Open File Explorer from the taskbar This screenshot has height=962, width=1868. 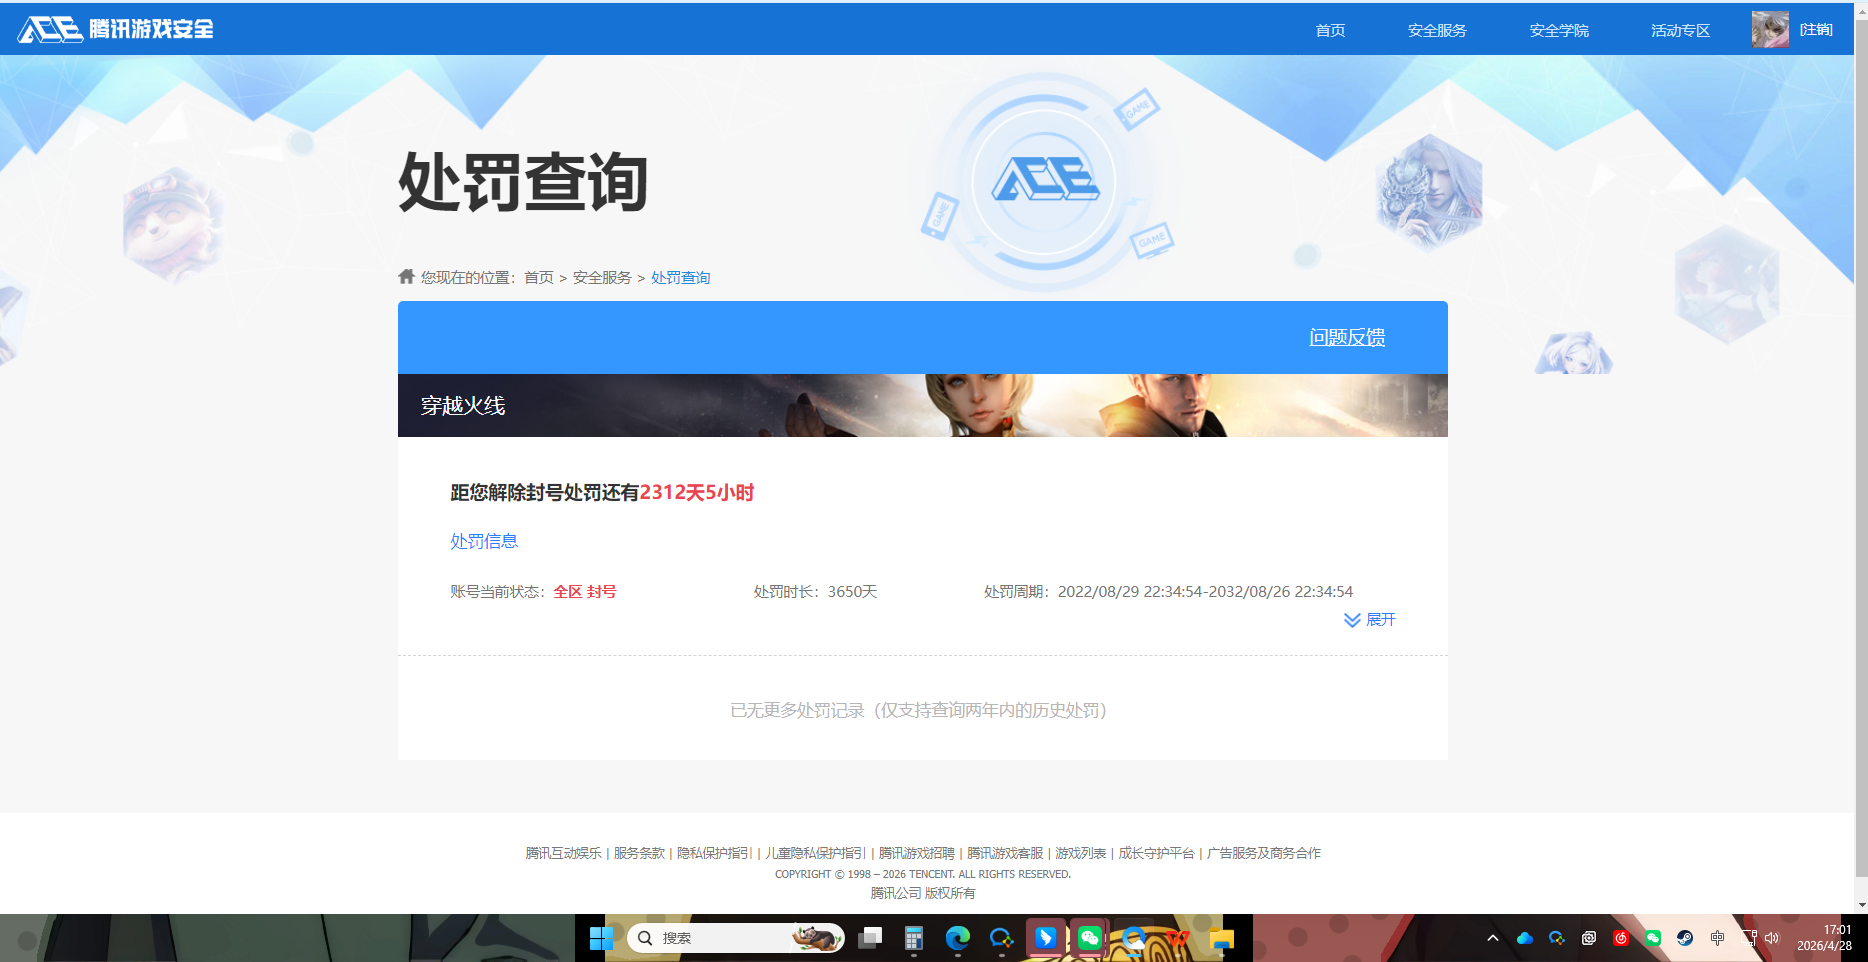pyautogui.click(x=1221, y=938)
